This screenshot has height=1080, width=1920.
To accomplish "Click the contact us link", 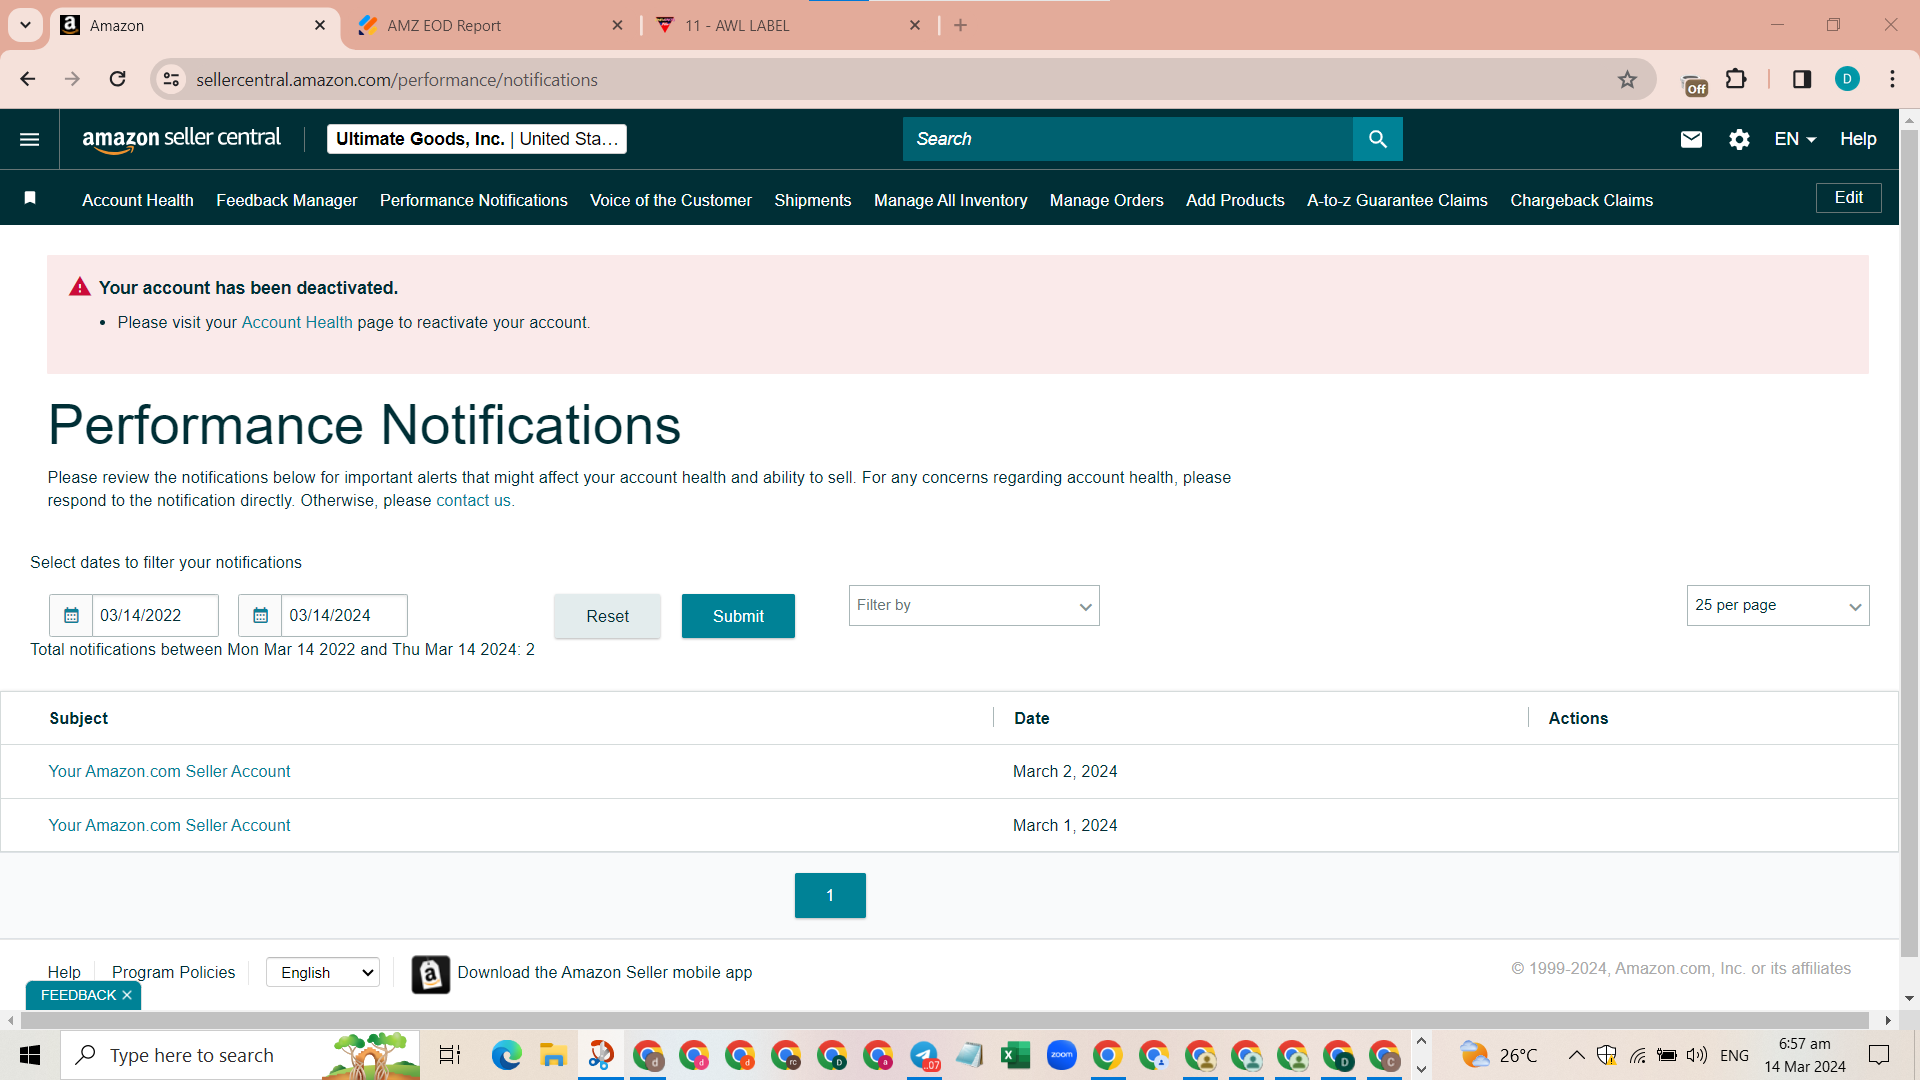I will click(473, 500).
